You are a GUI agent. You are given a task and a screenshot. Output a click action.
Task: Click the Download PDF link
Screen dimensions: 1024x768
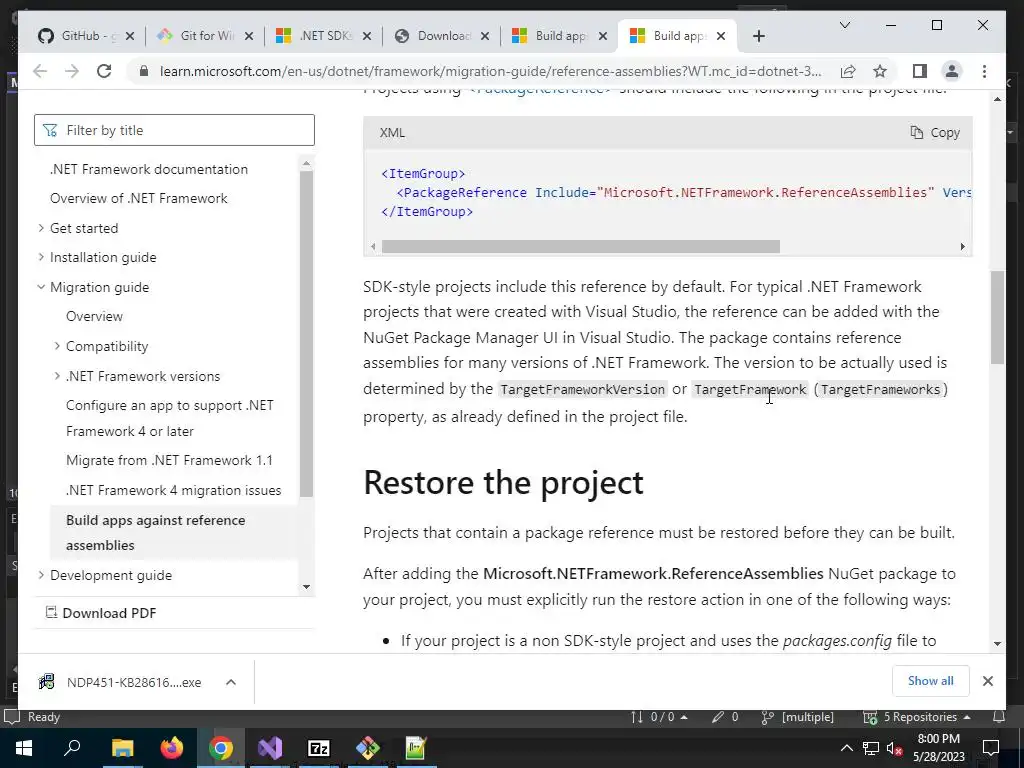tap(101, 613)
